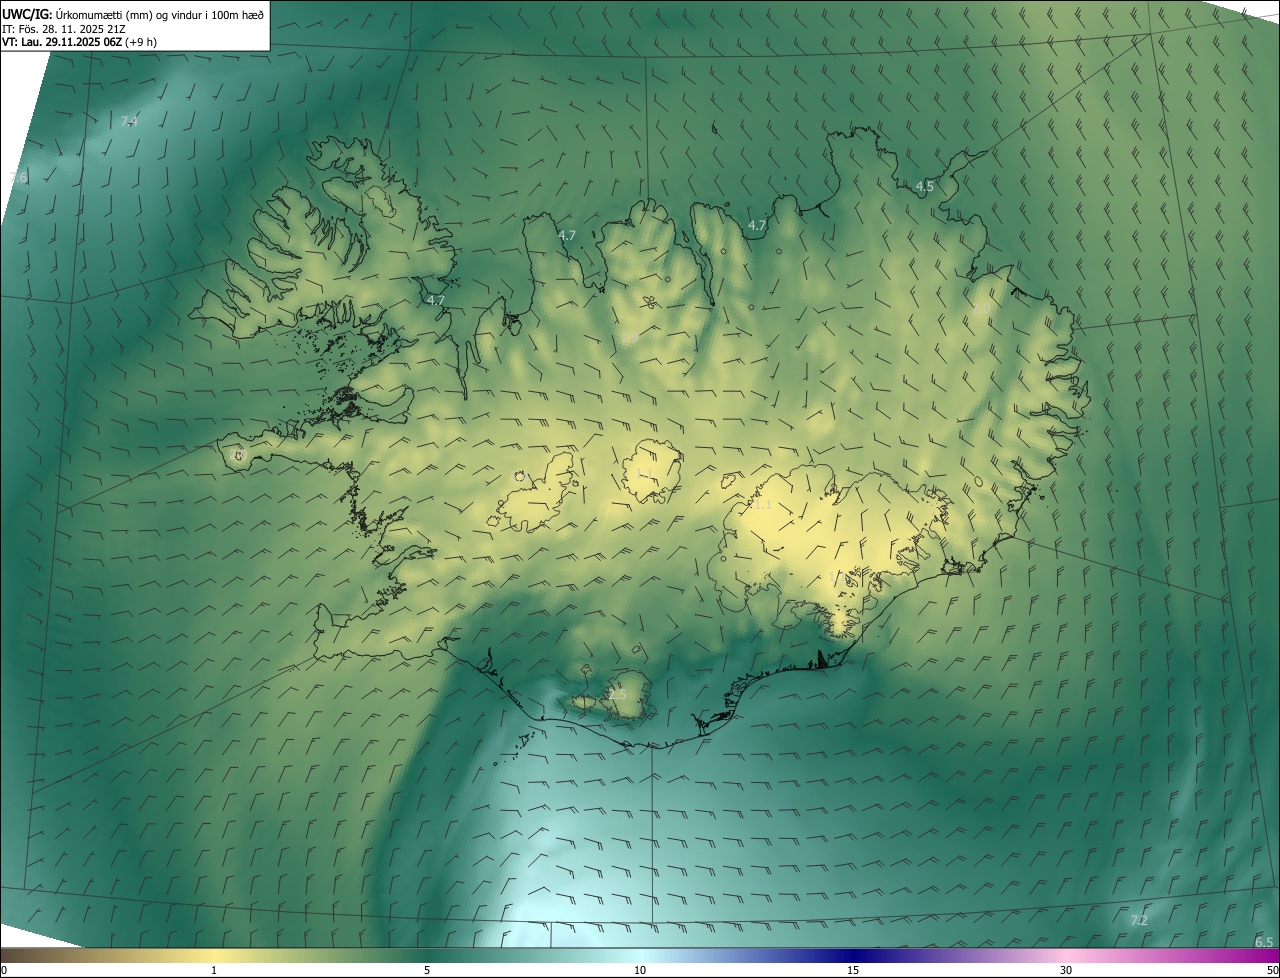Click the 2.5 value label on the map
Viewport: 1280px width, 978px height.
pos(617,694)
